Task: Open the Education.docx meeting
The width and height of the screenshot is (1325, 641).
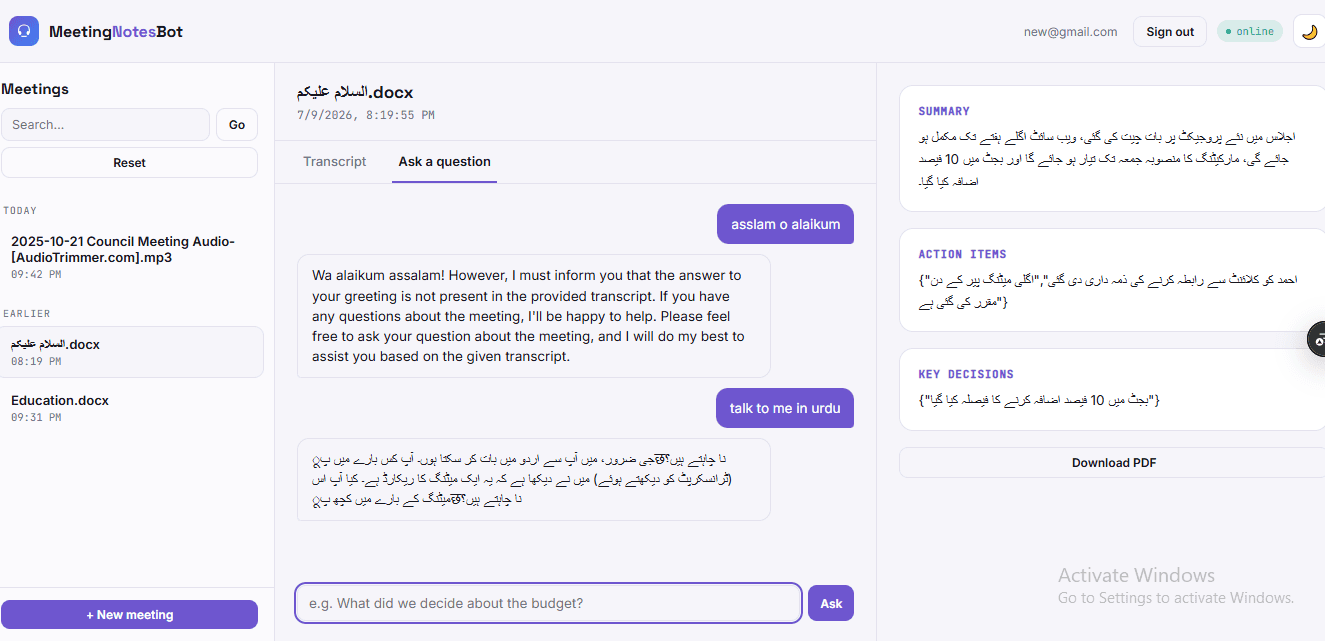Action: 132,408
